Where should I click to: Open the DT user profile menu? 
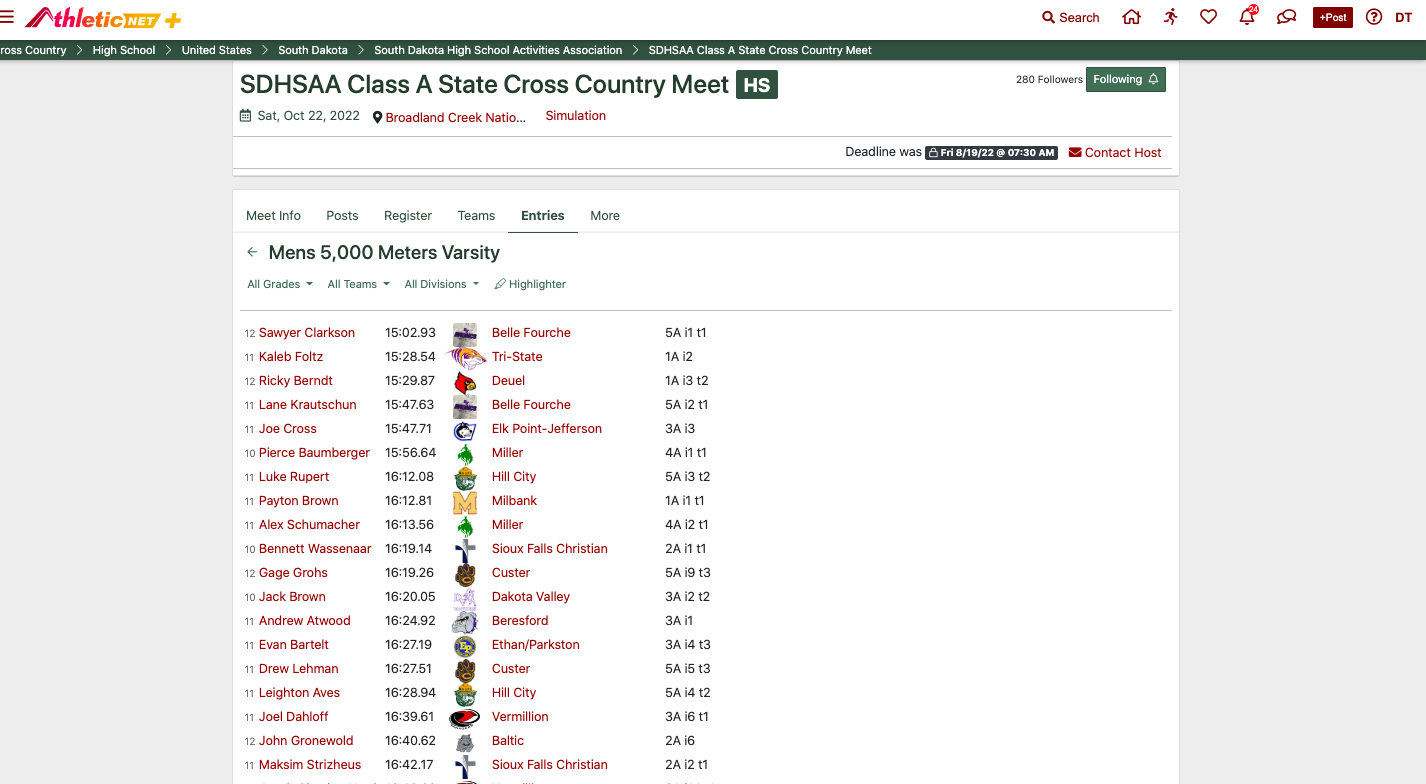pyautogui.click(x=1403, y=17)
